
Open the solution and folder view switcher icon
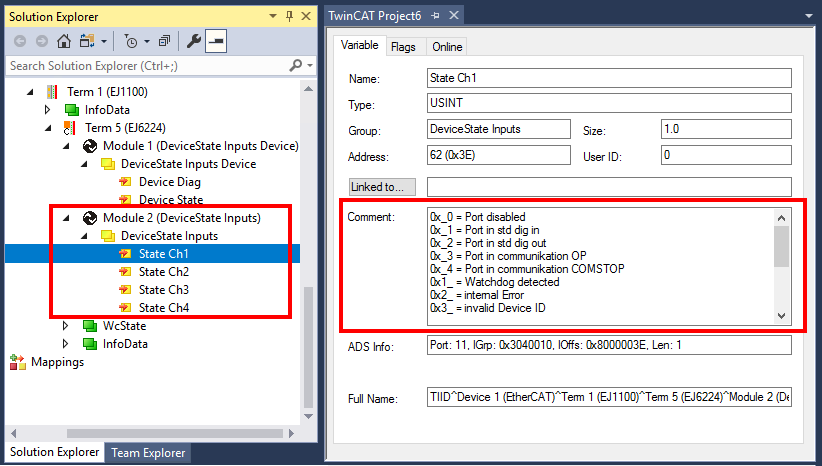pos(86,41)
